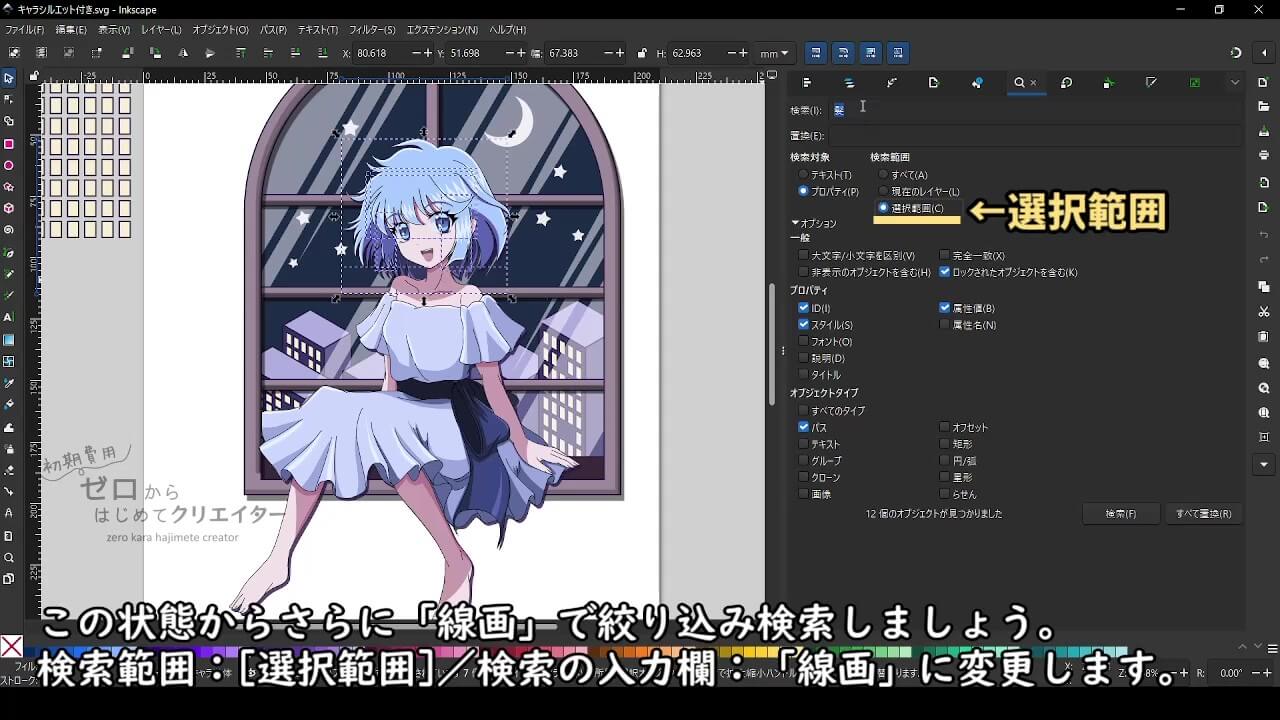Open パス(P) menu

[273, 30]
